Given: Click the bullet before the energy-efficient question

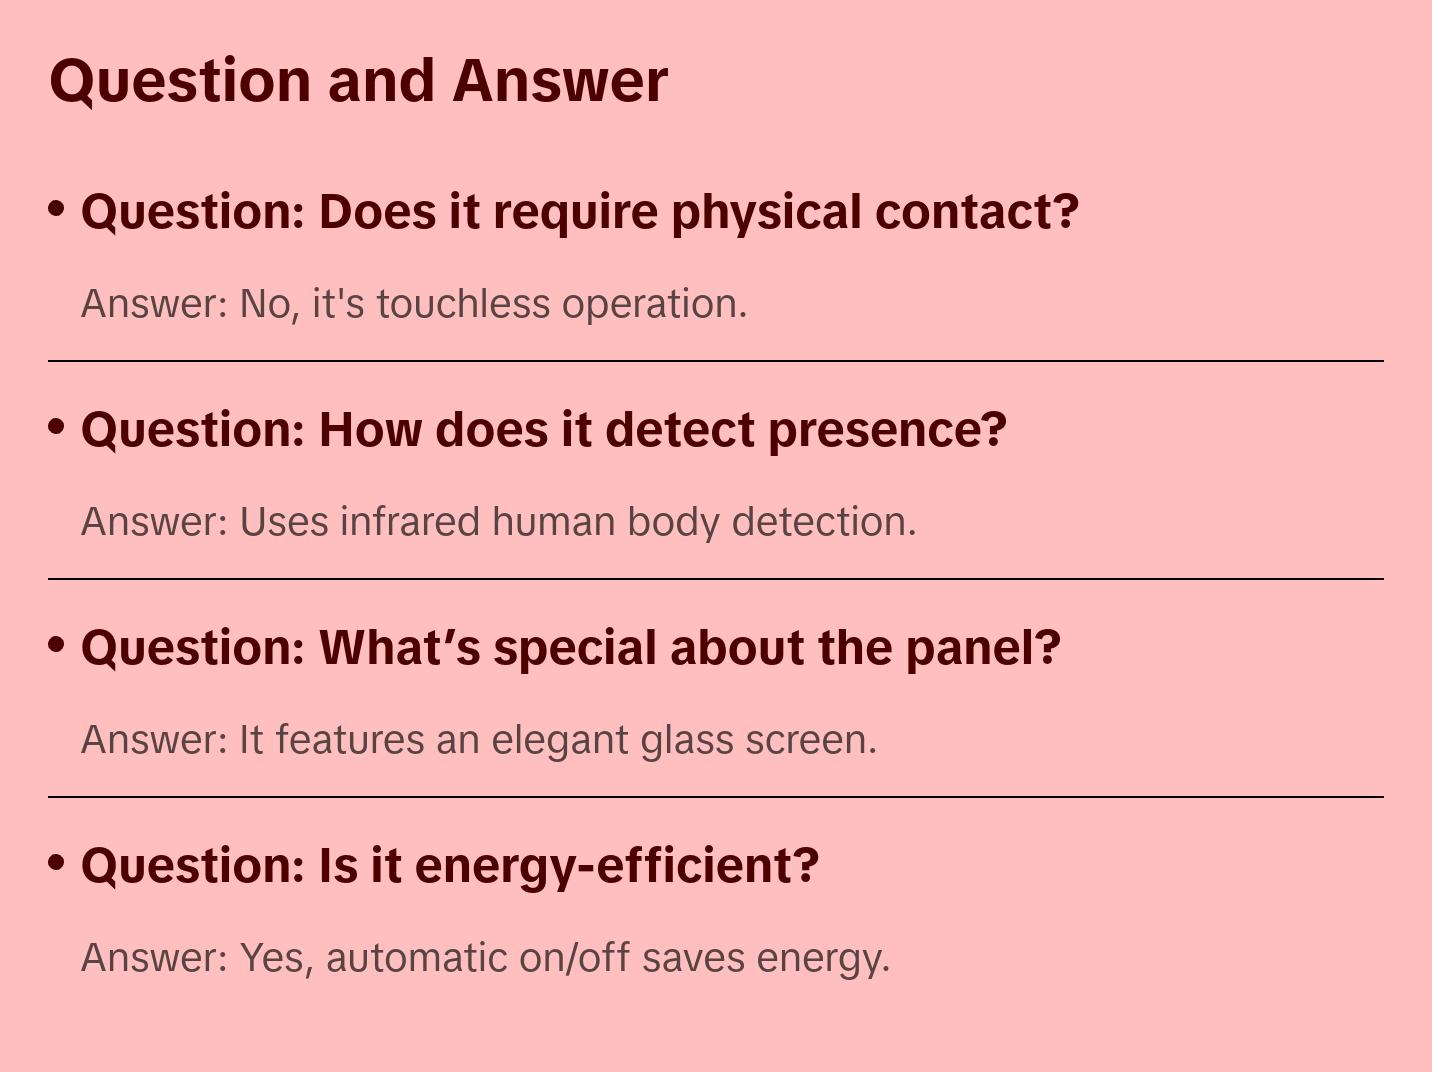Looking at the screenshot, I should 57,862.
